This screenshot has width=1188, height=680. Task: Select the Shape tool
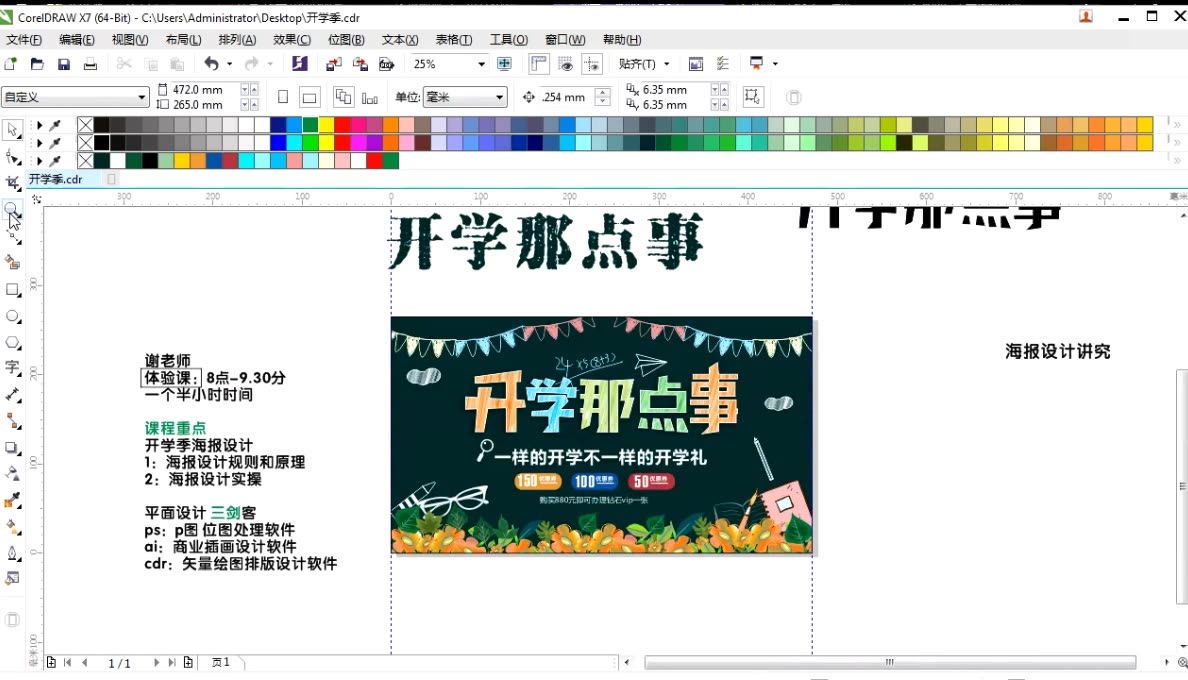coord(12,157)
